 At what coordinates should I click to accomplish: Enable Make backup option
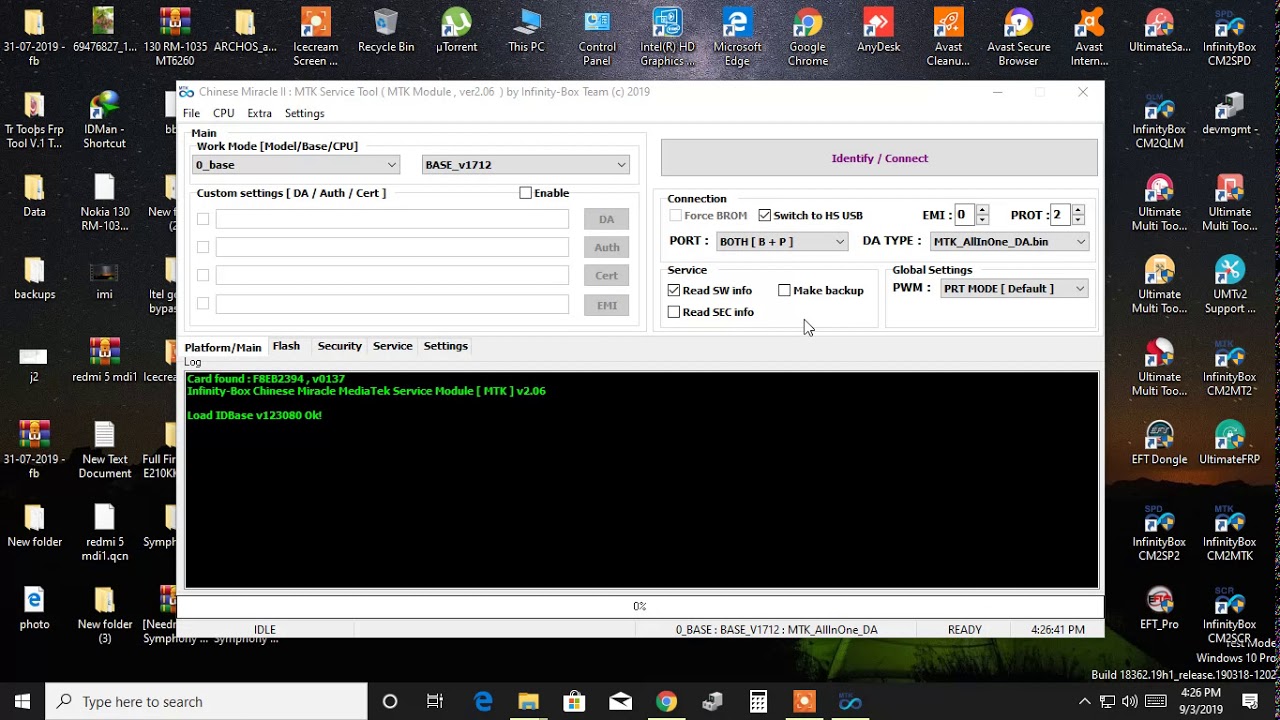click(x=784, y=290)
